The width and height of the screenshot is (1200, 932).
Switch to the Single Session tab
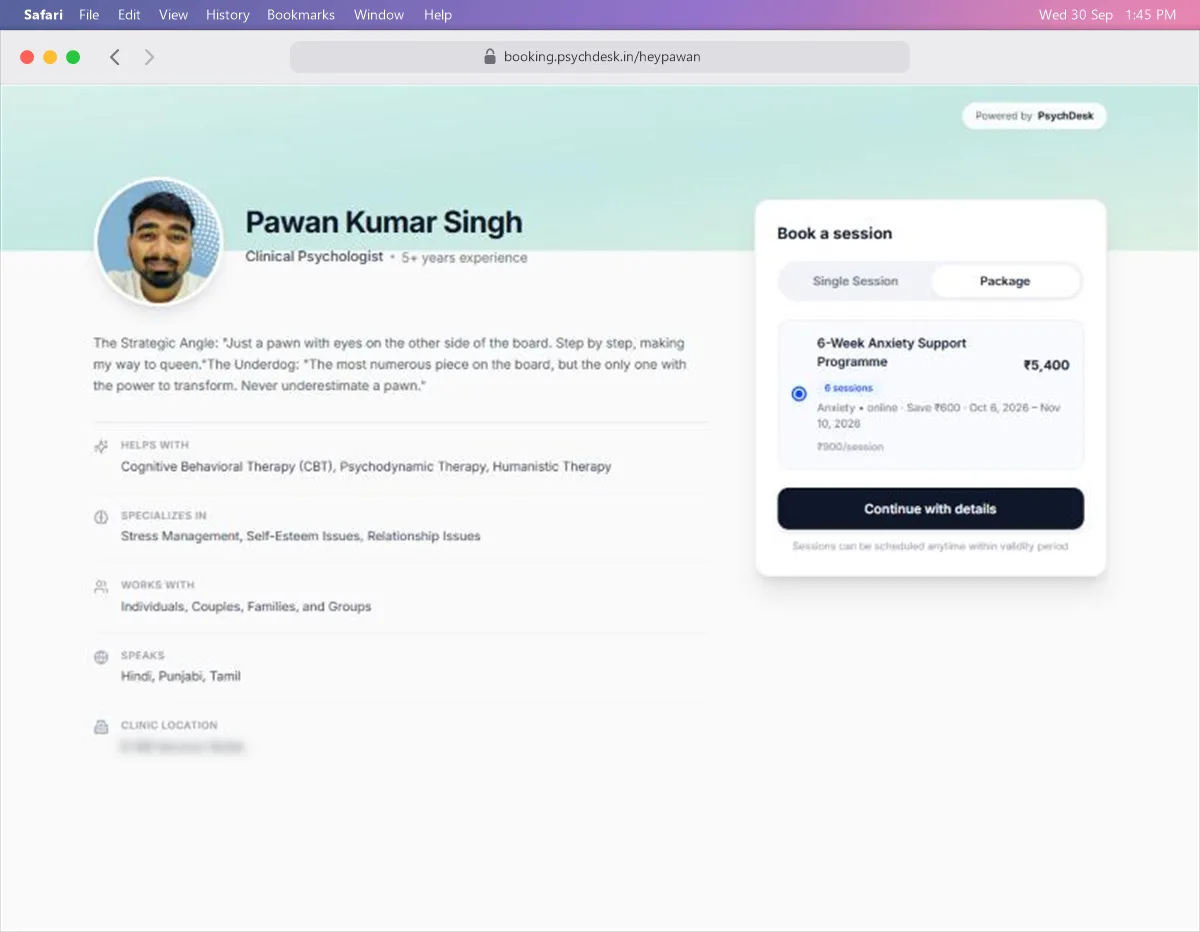(x=855, y=281)
